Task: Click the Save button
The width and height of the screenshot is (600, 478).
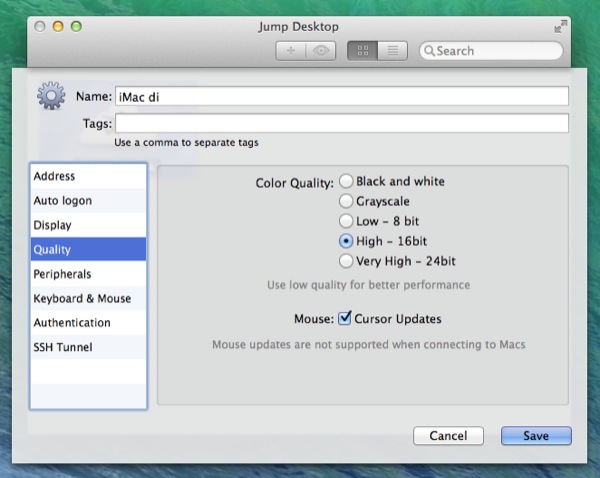Action: 536,436
